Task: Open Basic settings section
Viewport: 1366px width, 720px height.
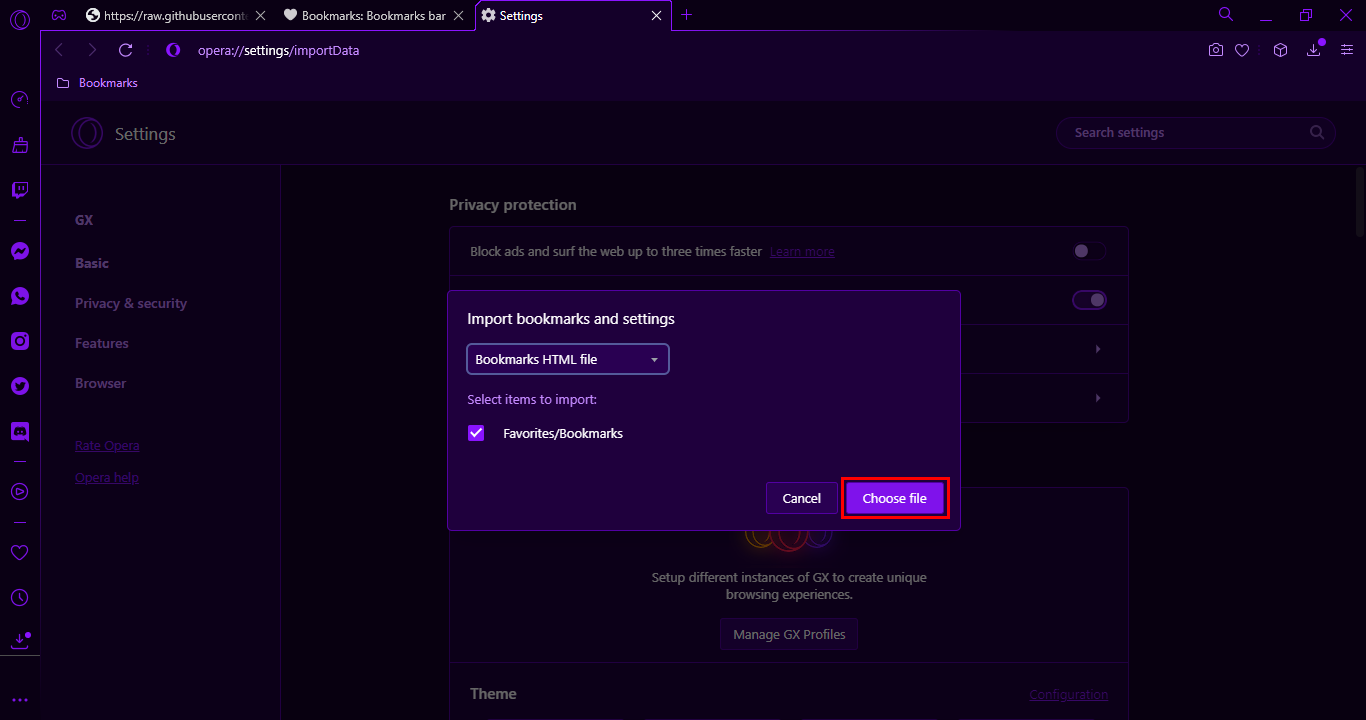Action: point(92,263)
